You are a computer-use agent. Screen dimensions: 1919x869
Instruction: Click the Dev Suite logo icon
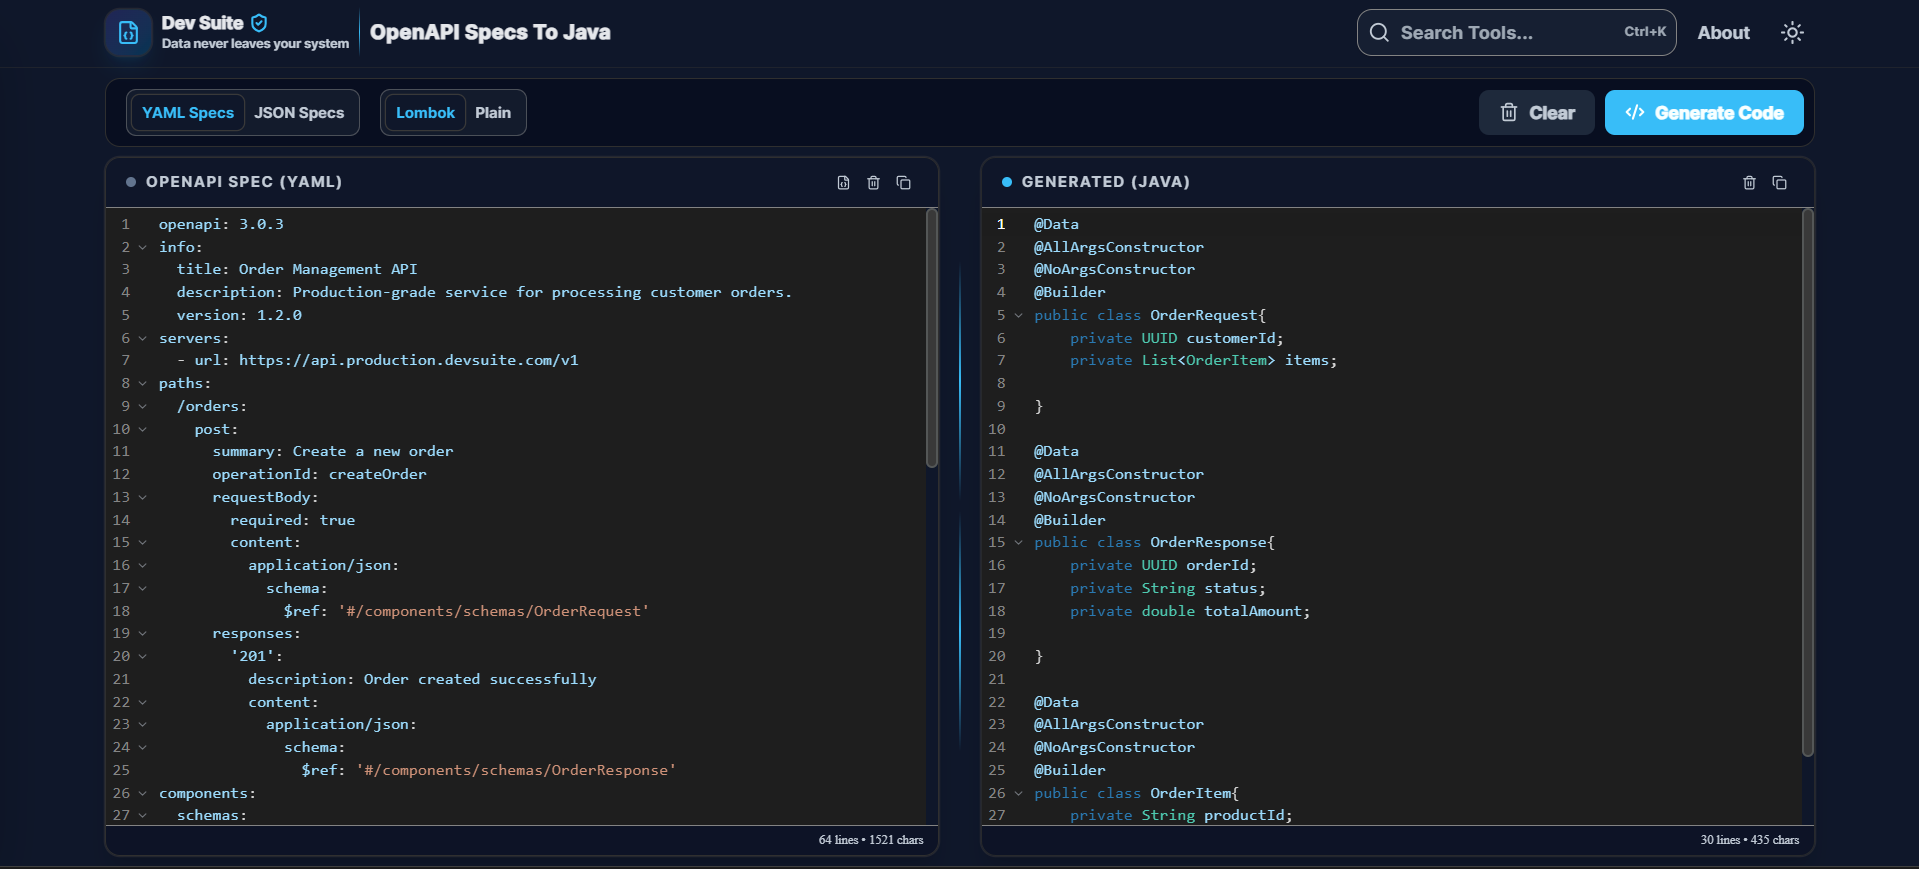tap(128, 33)
